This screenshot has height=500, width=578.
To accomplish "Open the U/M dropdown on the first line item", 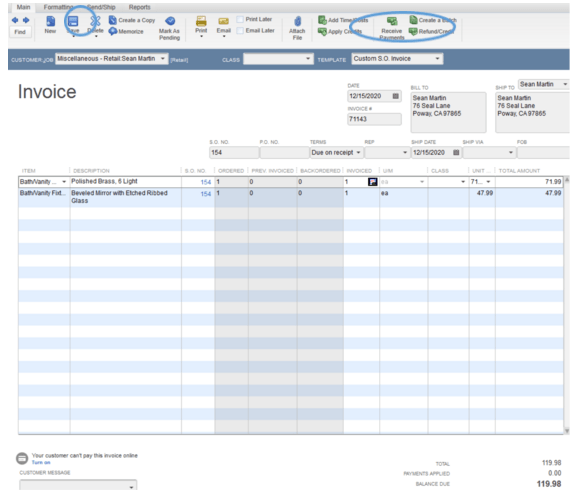I will pos(422,181).
